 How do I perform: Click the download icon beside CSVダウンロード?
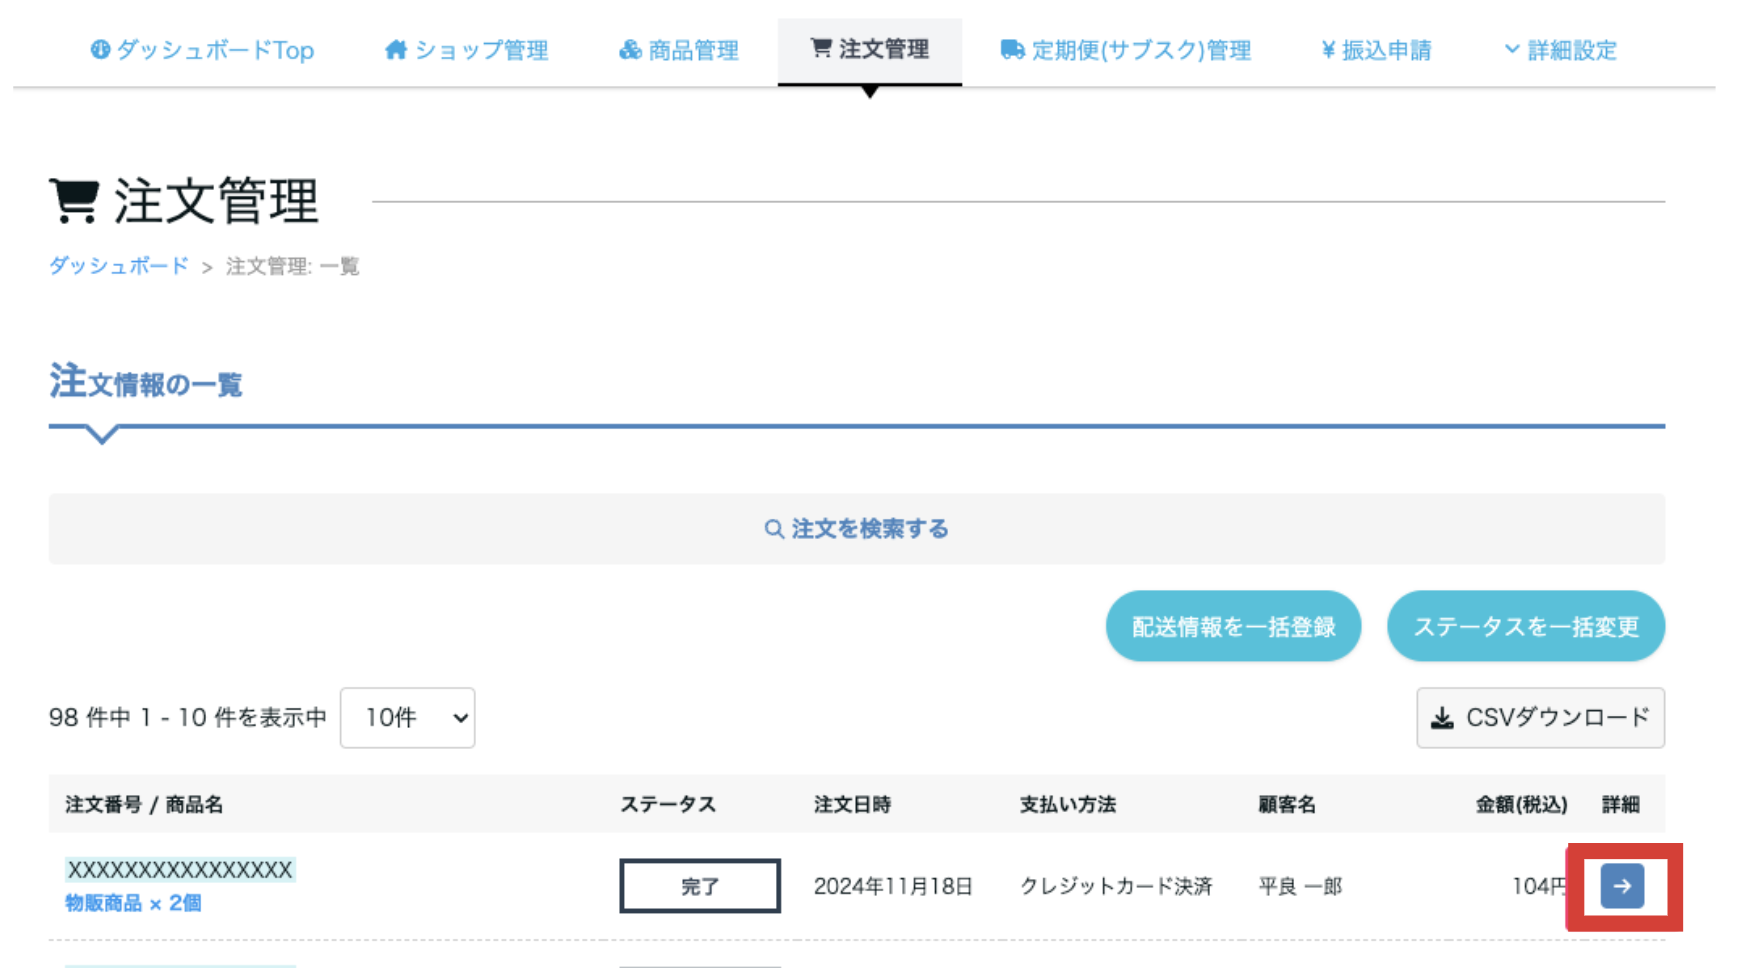tap(1442, 718)
